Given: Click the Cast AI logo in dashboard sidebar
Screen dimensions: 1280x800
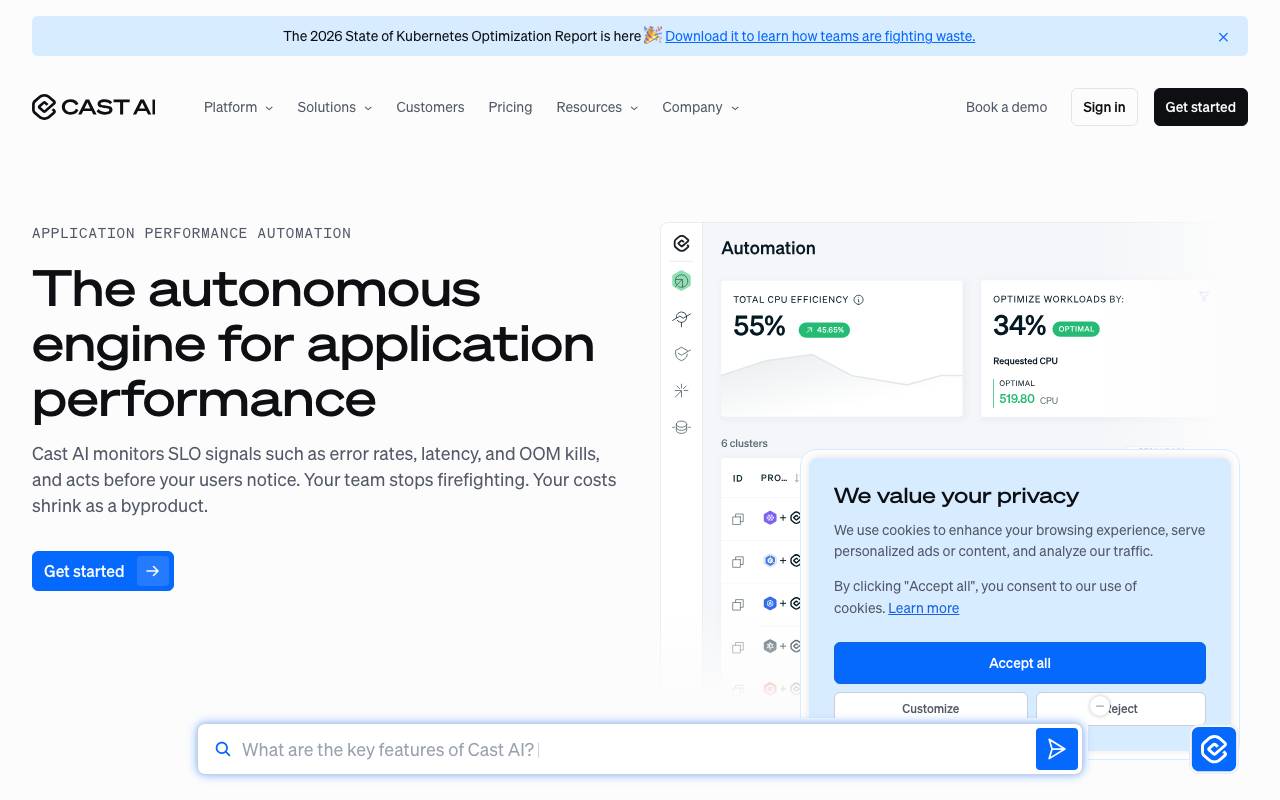Looking at the screenshot, I should [682, 243].
